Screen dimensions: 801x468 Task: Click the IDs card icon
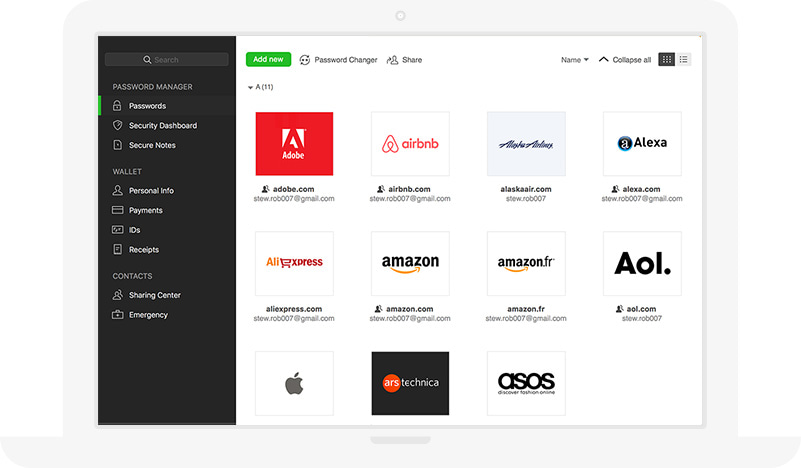point(117,230)
